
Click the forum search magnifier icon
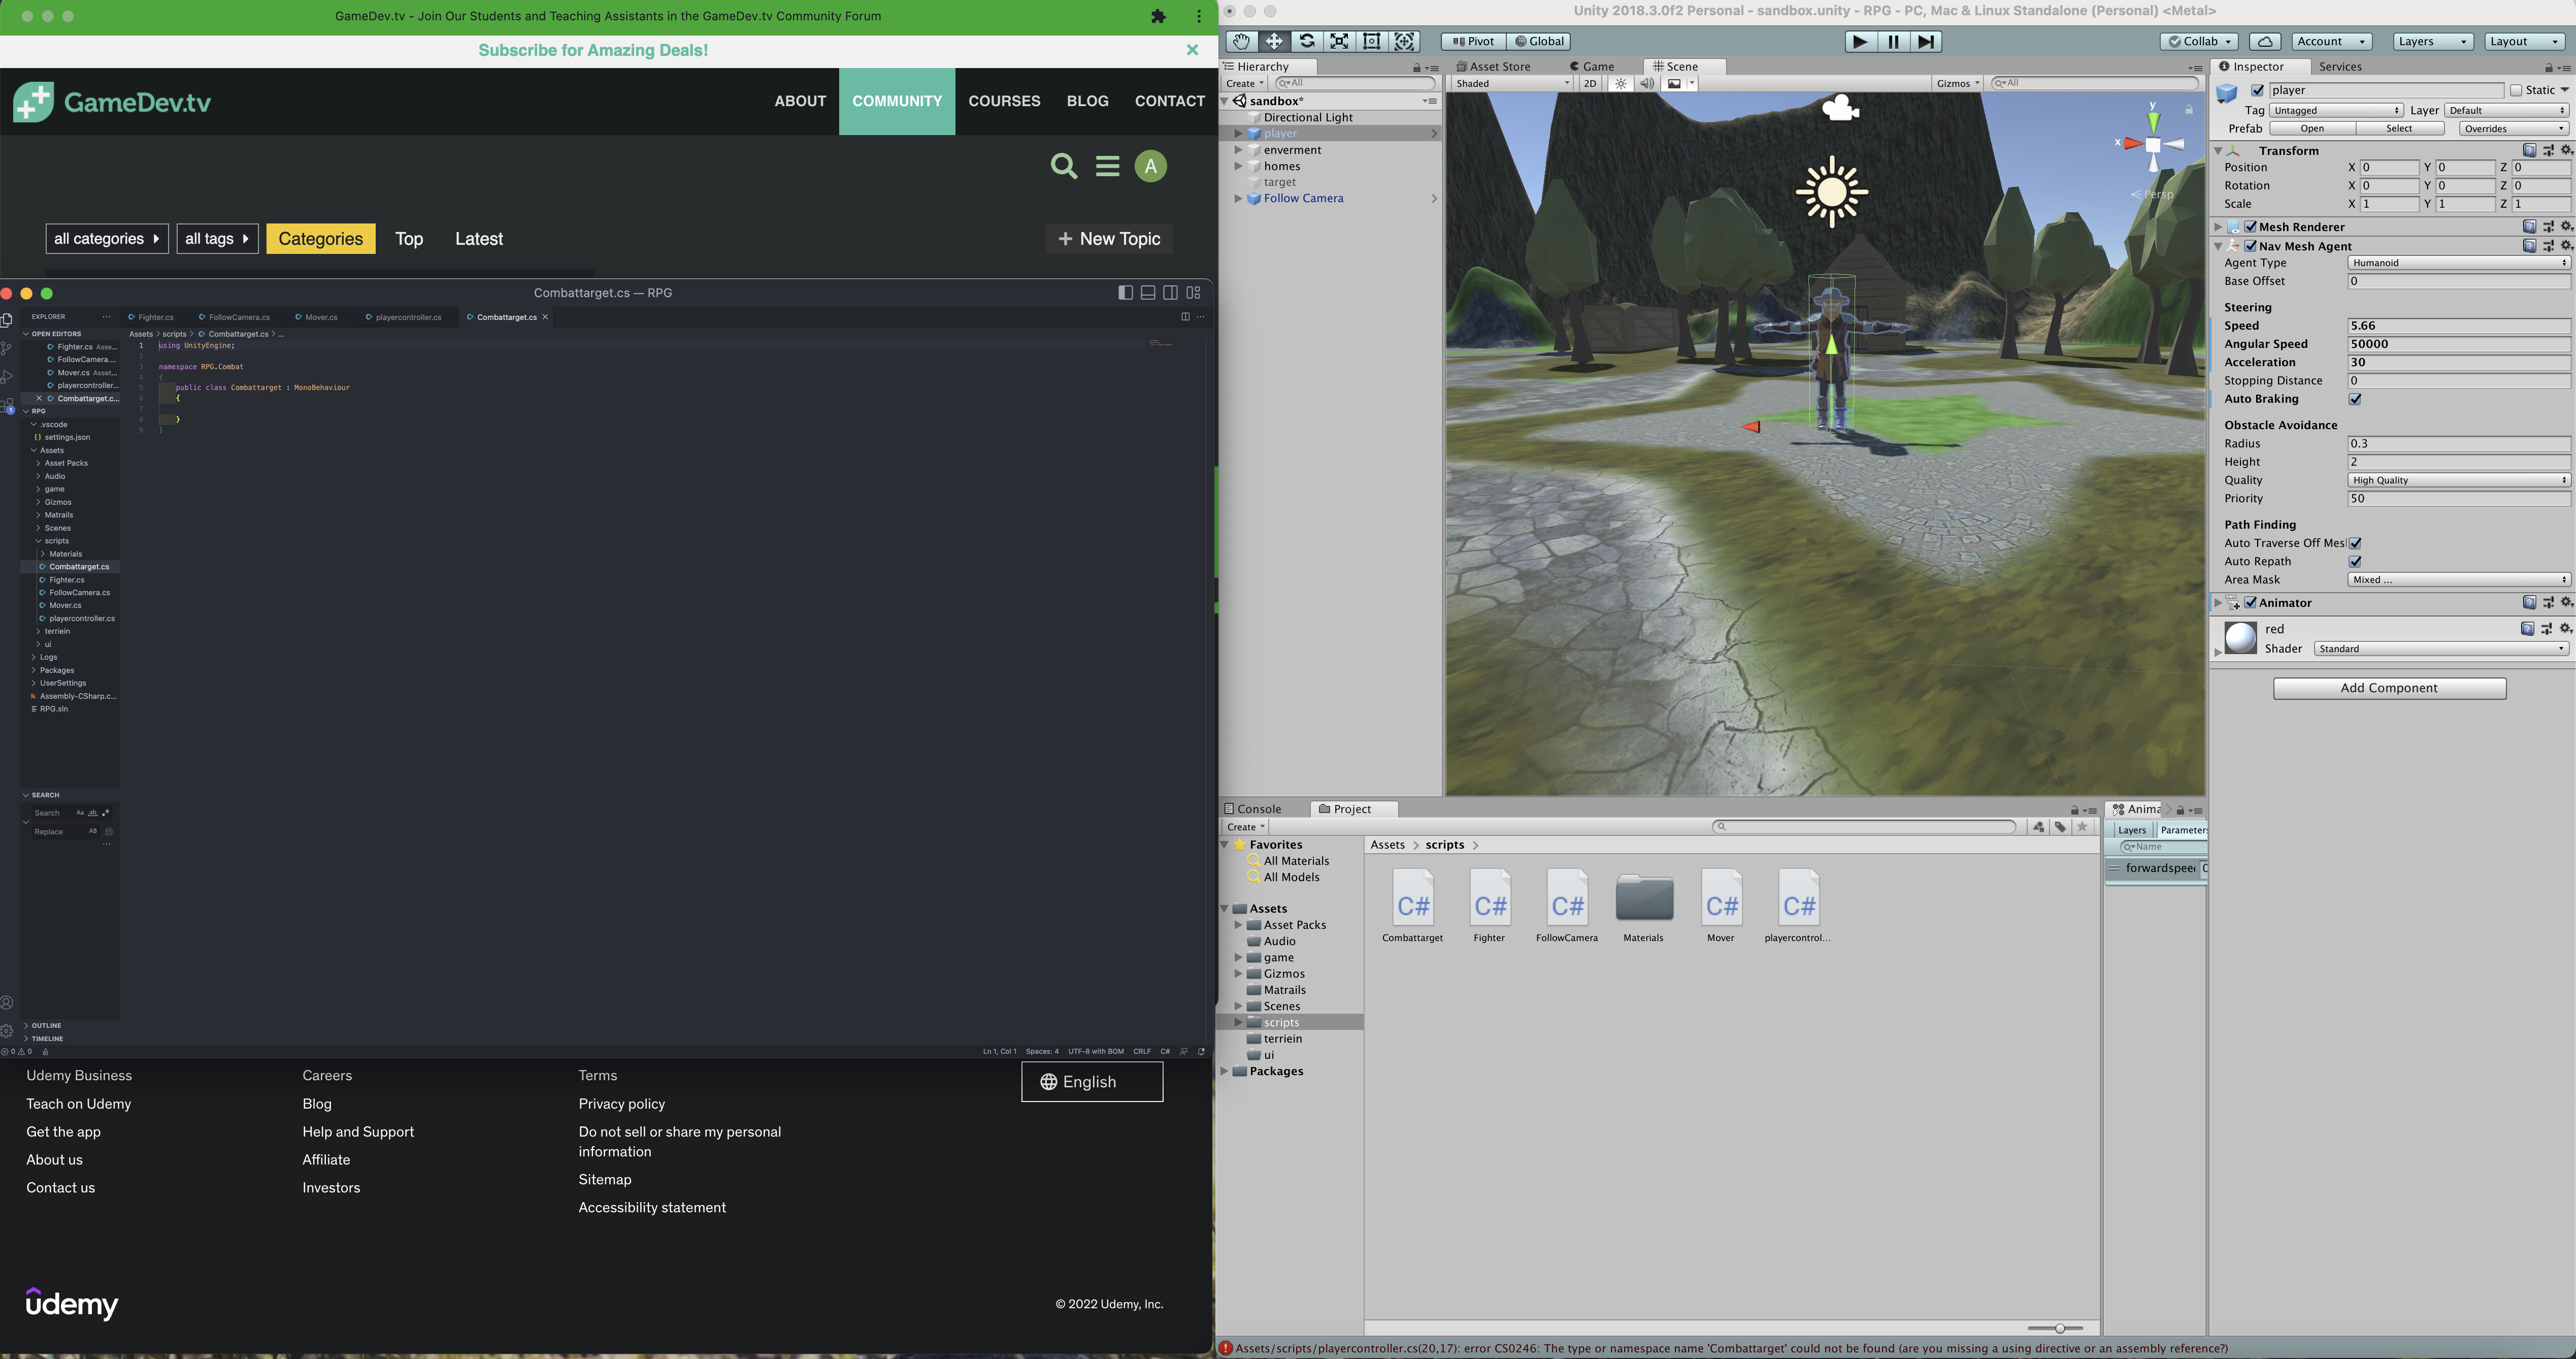pyautogui.click(x=1064, y=166)
